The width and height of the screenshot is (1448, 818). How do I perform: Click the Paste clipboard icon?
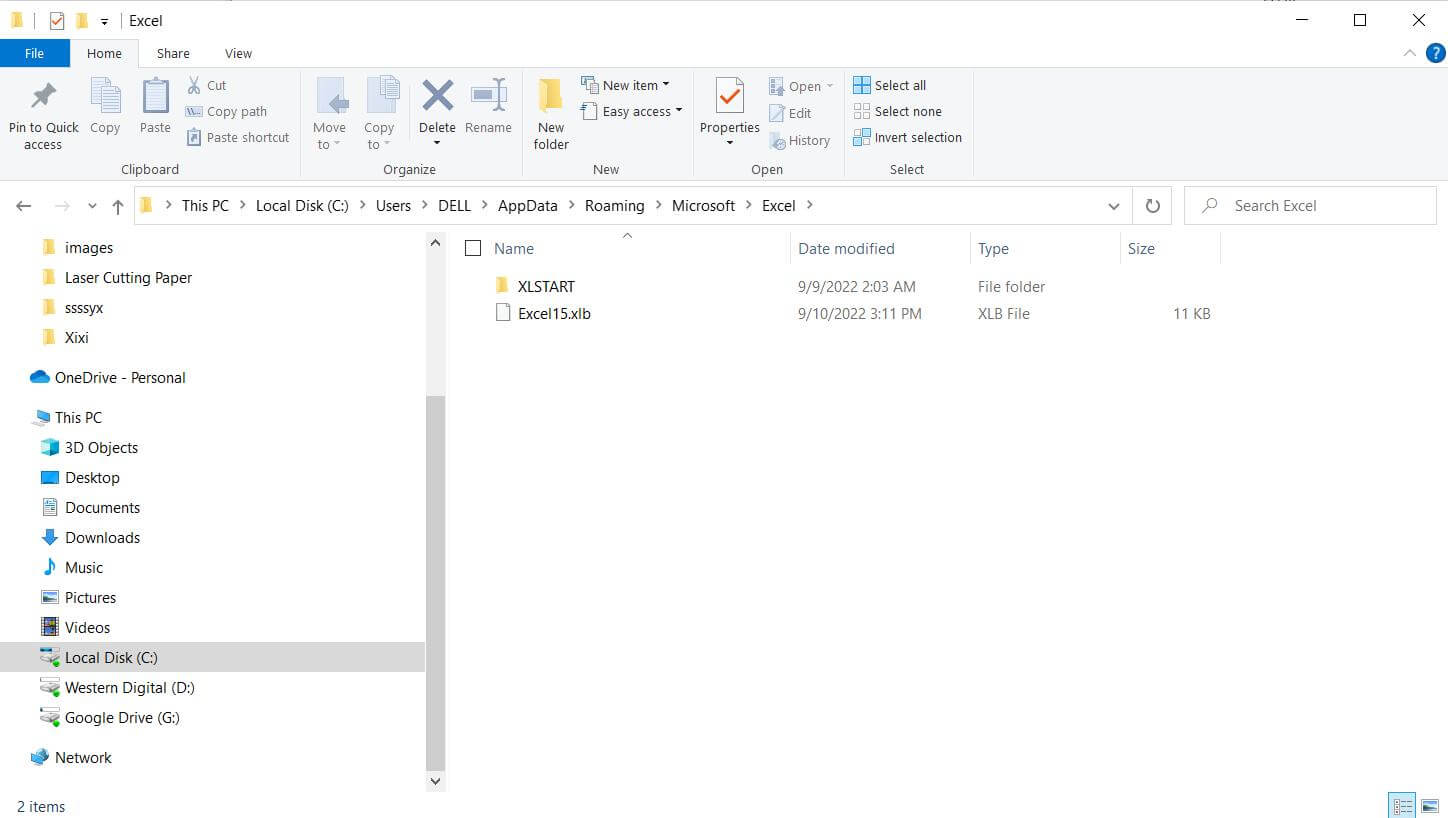pyautogui.click(x=155, y=97)
